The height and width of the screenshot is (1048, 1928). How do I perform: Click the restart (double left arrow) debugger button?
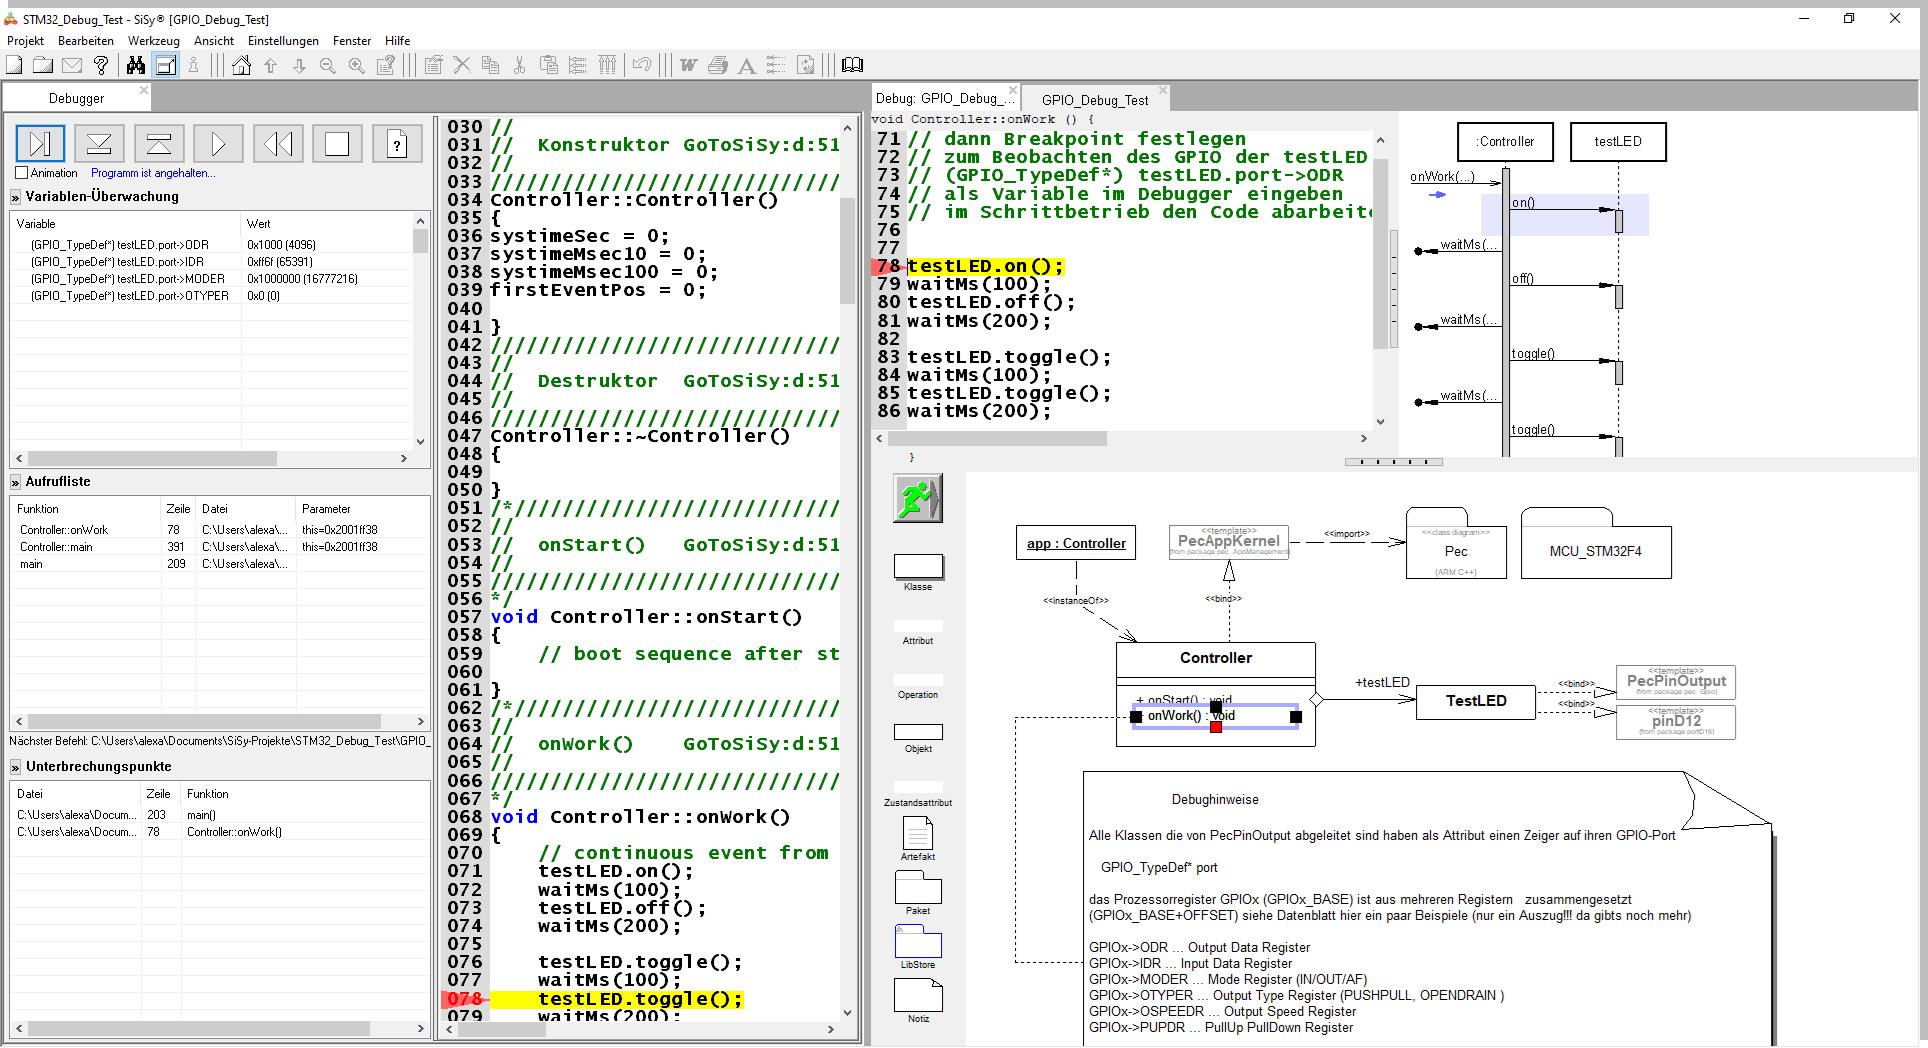(x=278, y=144)
